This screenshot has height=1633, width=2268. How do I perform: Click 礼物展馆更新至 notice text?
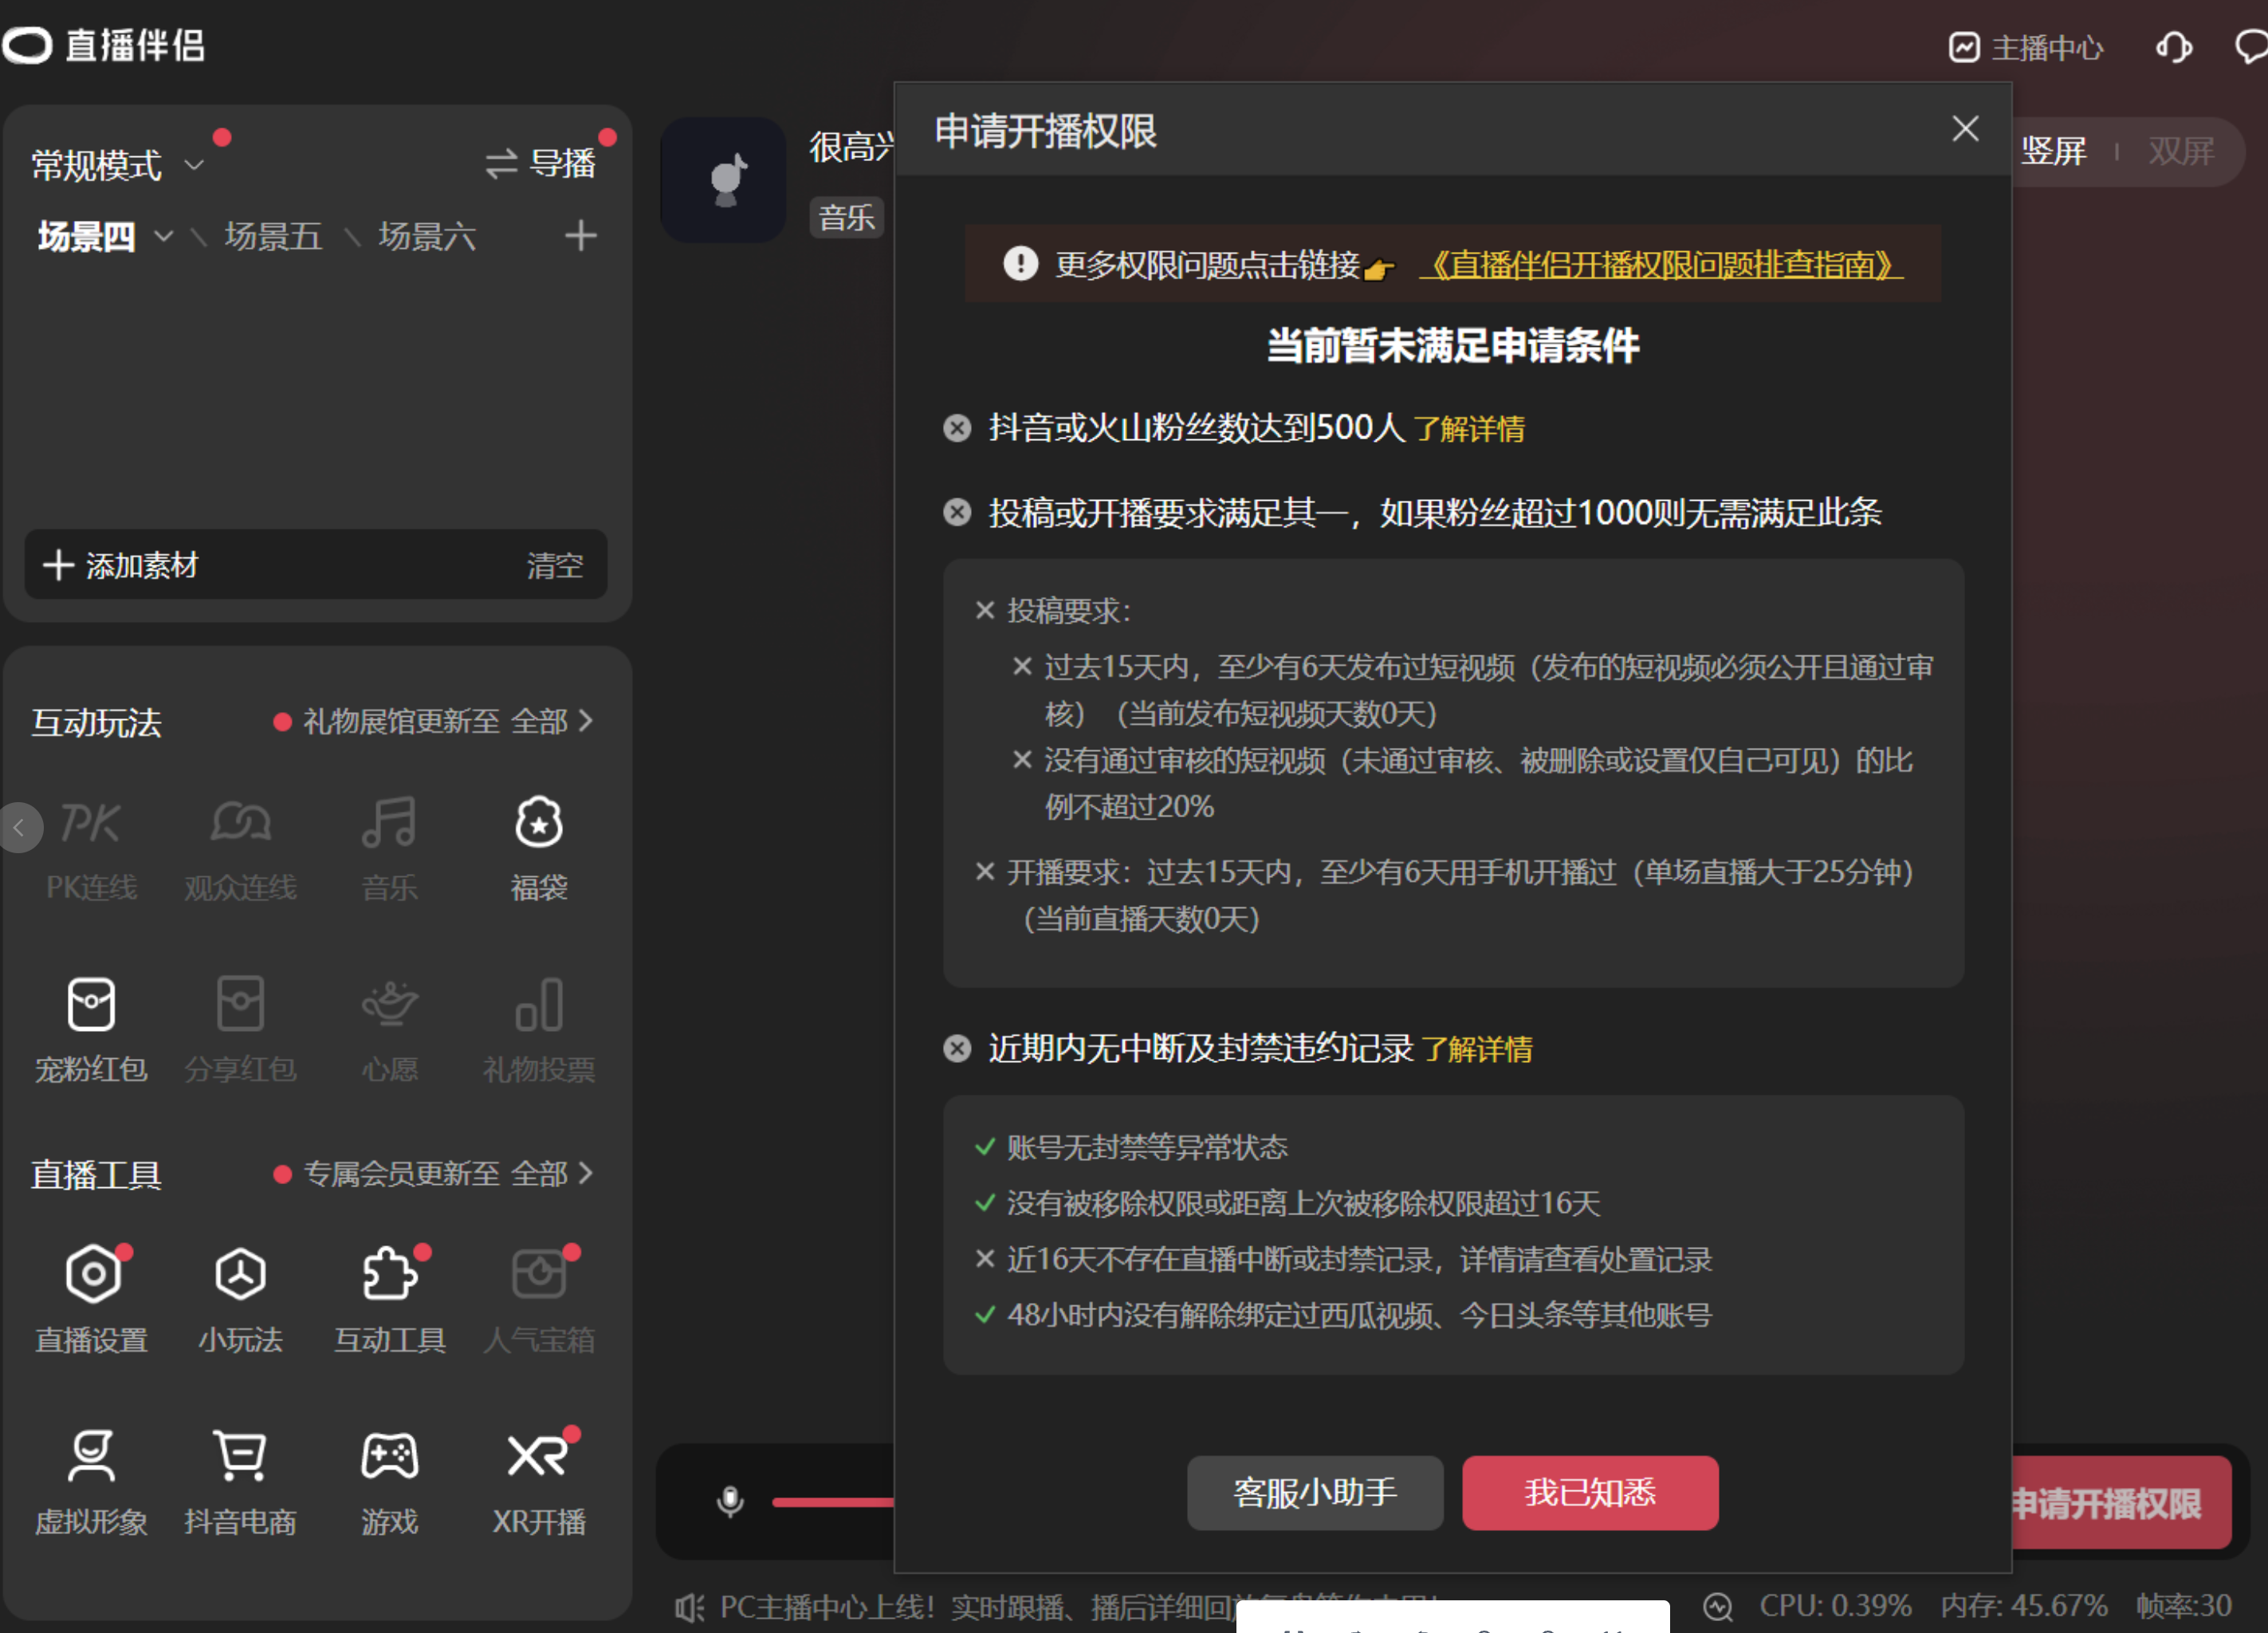[401, 721]
